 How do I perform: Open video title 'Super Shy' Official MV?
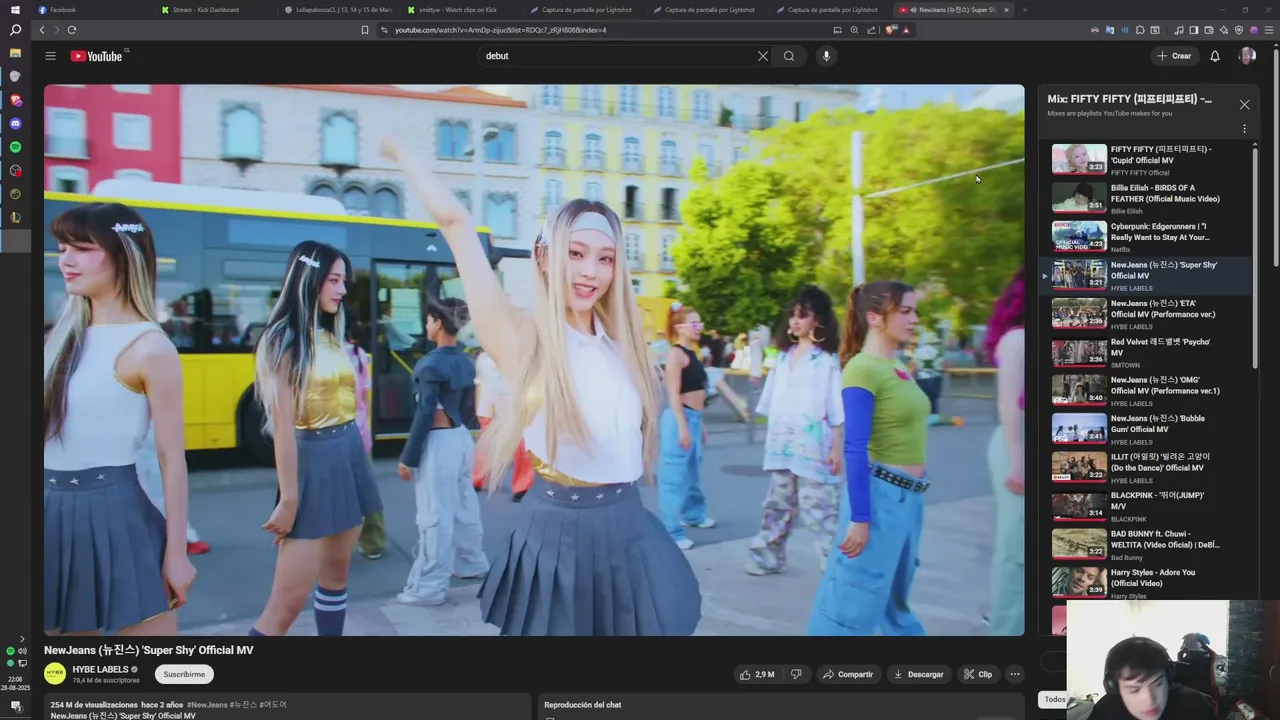pyautogui.click(x=148, y=650)
